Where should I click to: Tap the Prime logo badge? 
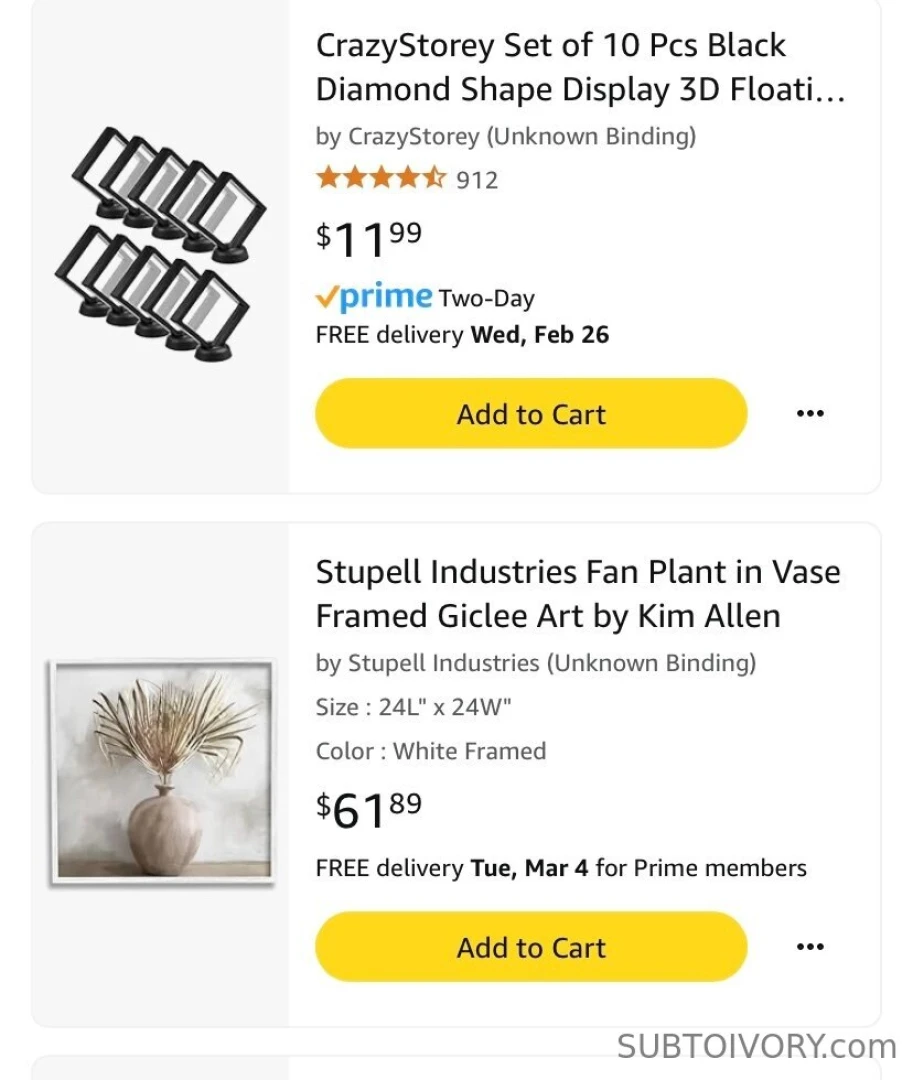click(x=374, y=297)
